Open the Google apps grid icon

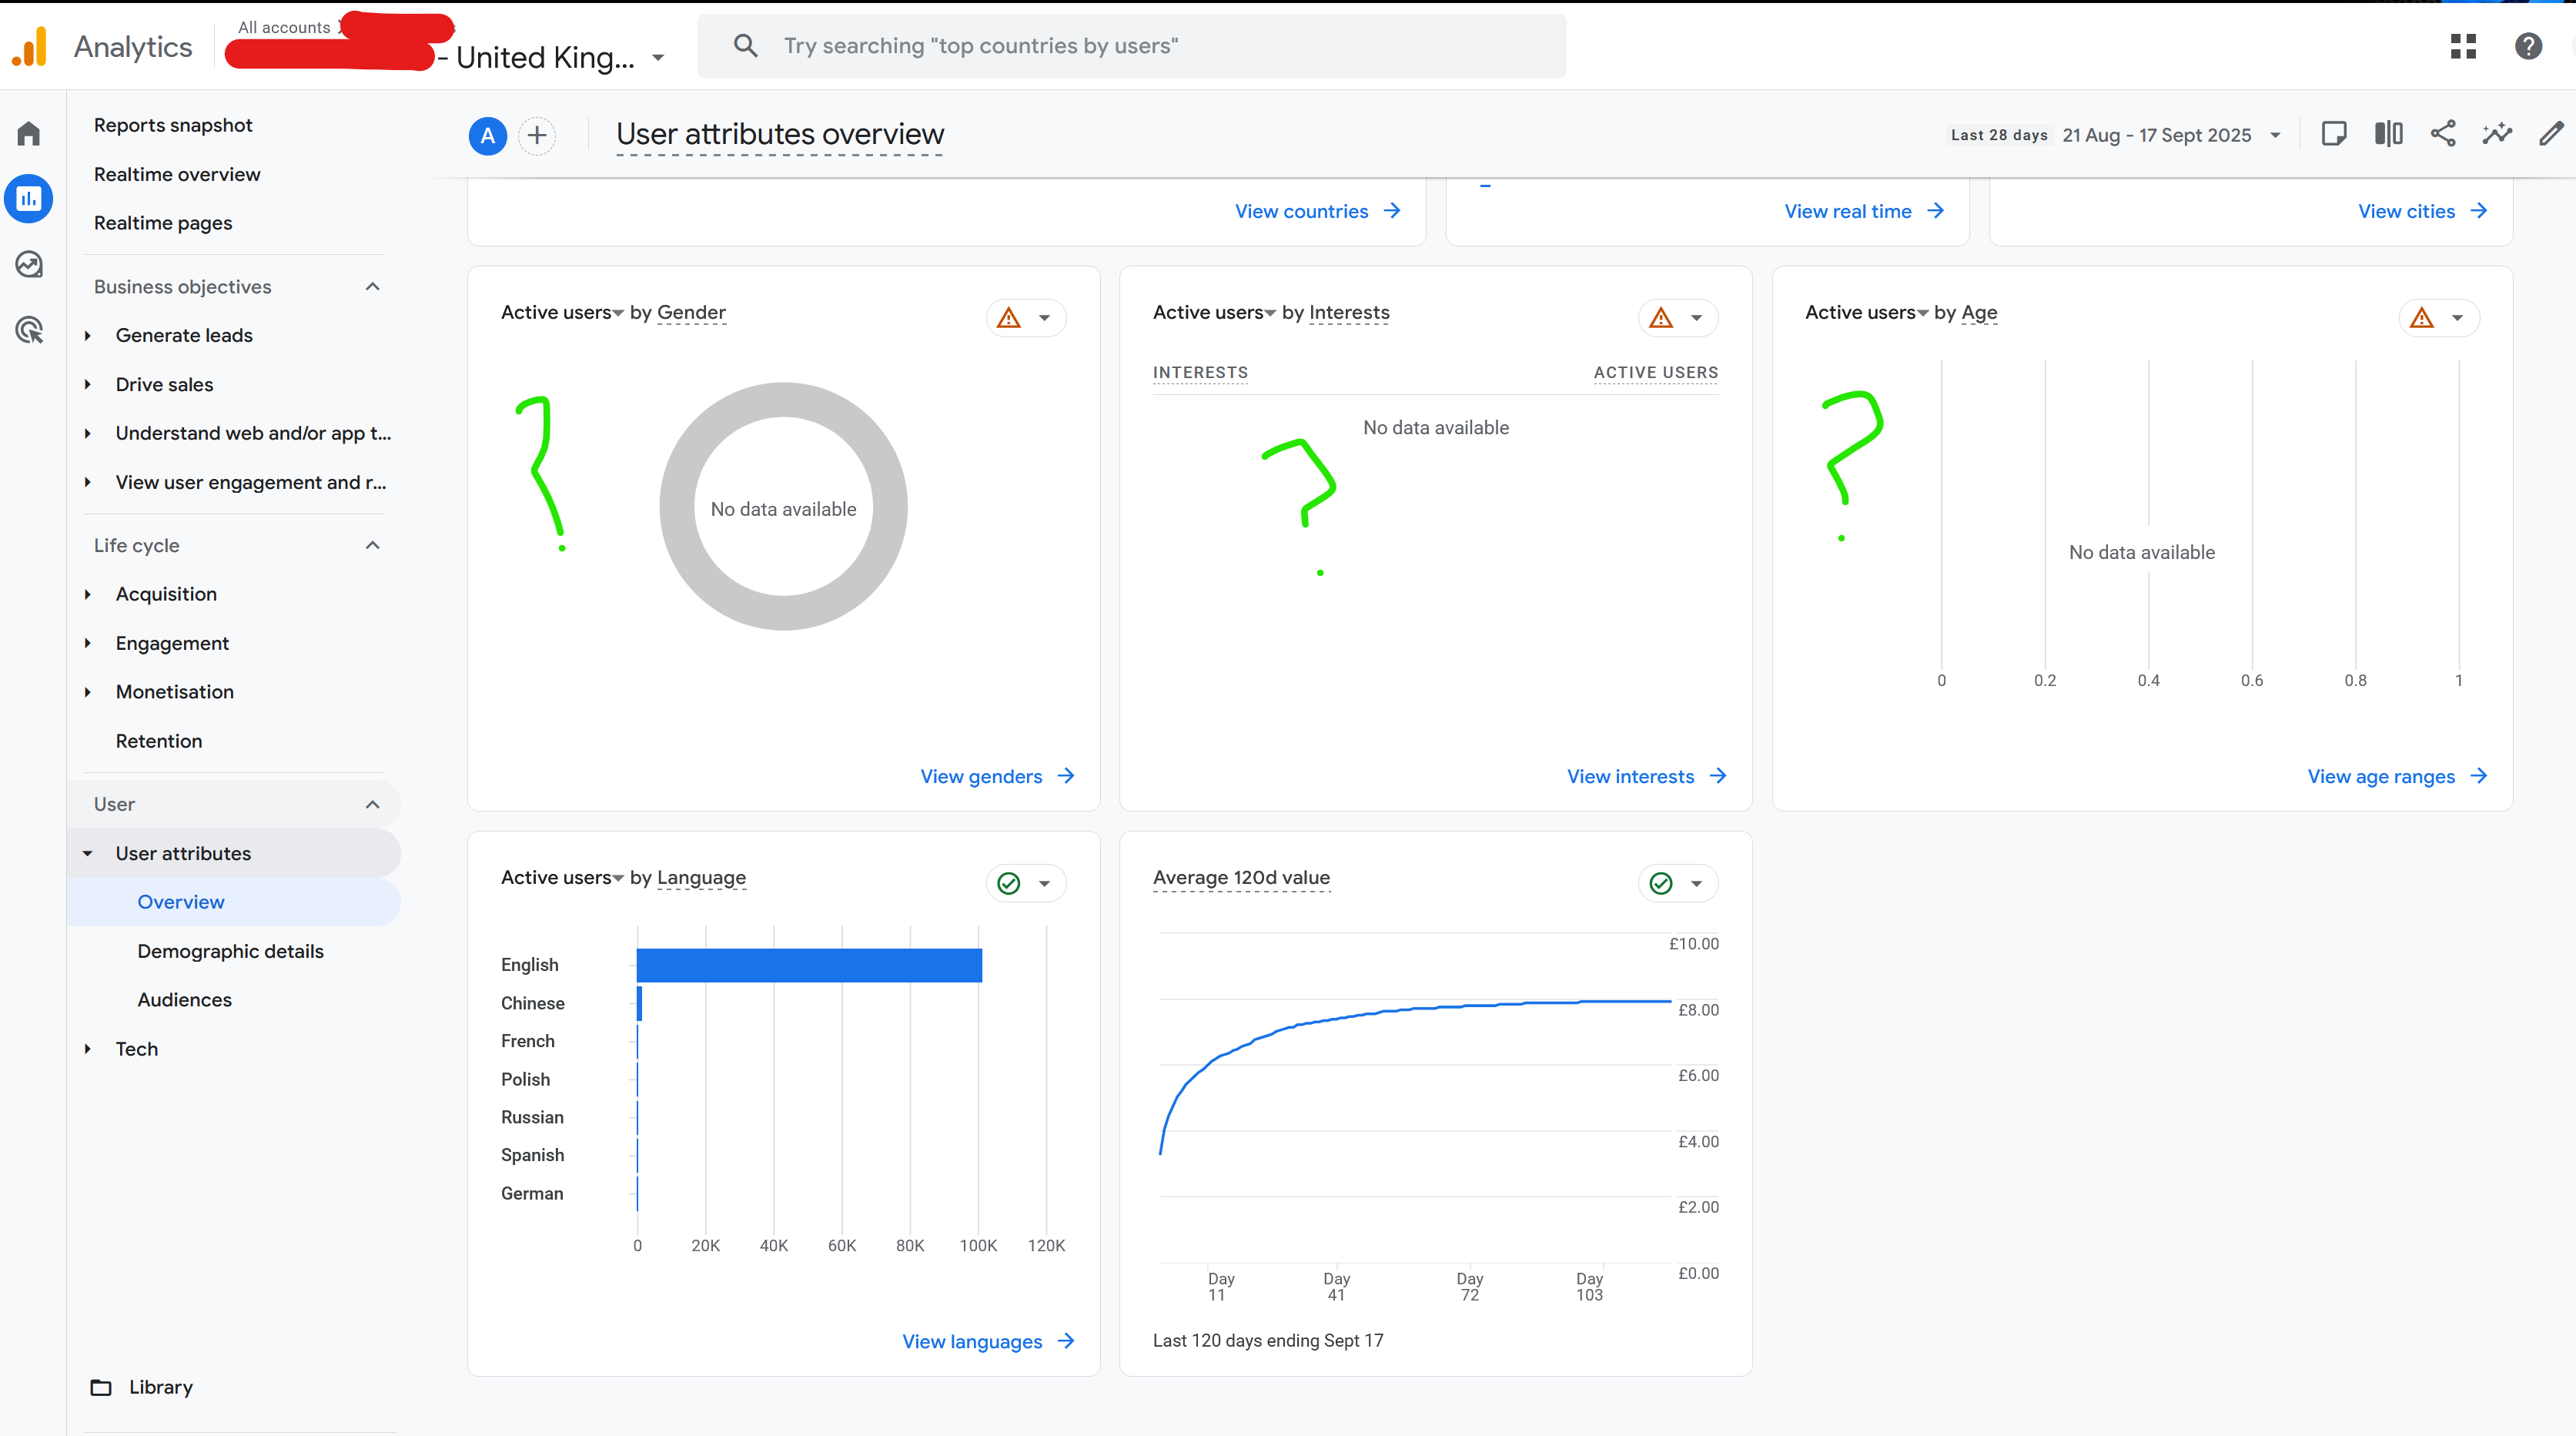coord(2463,46)
